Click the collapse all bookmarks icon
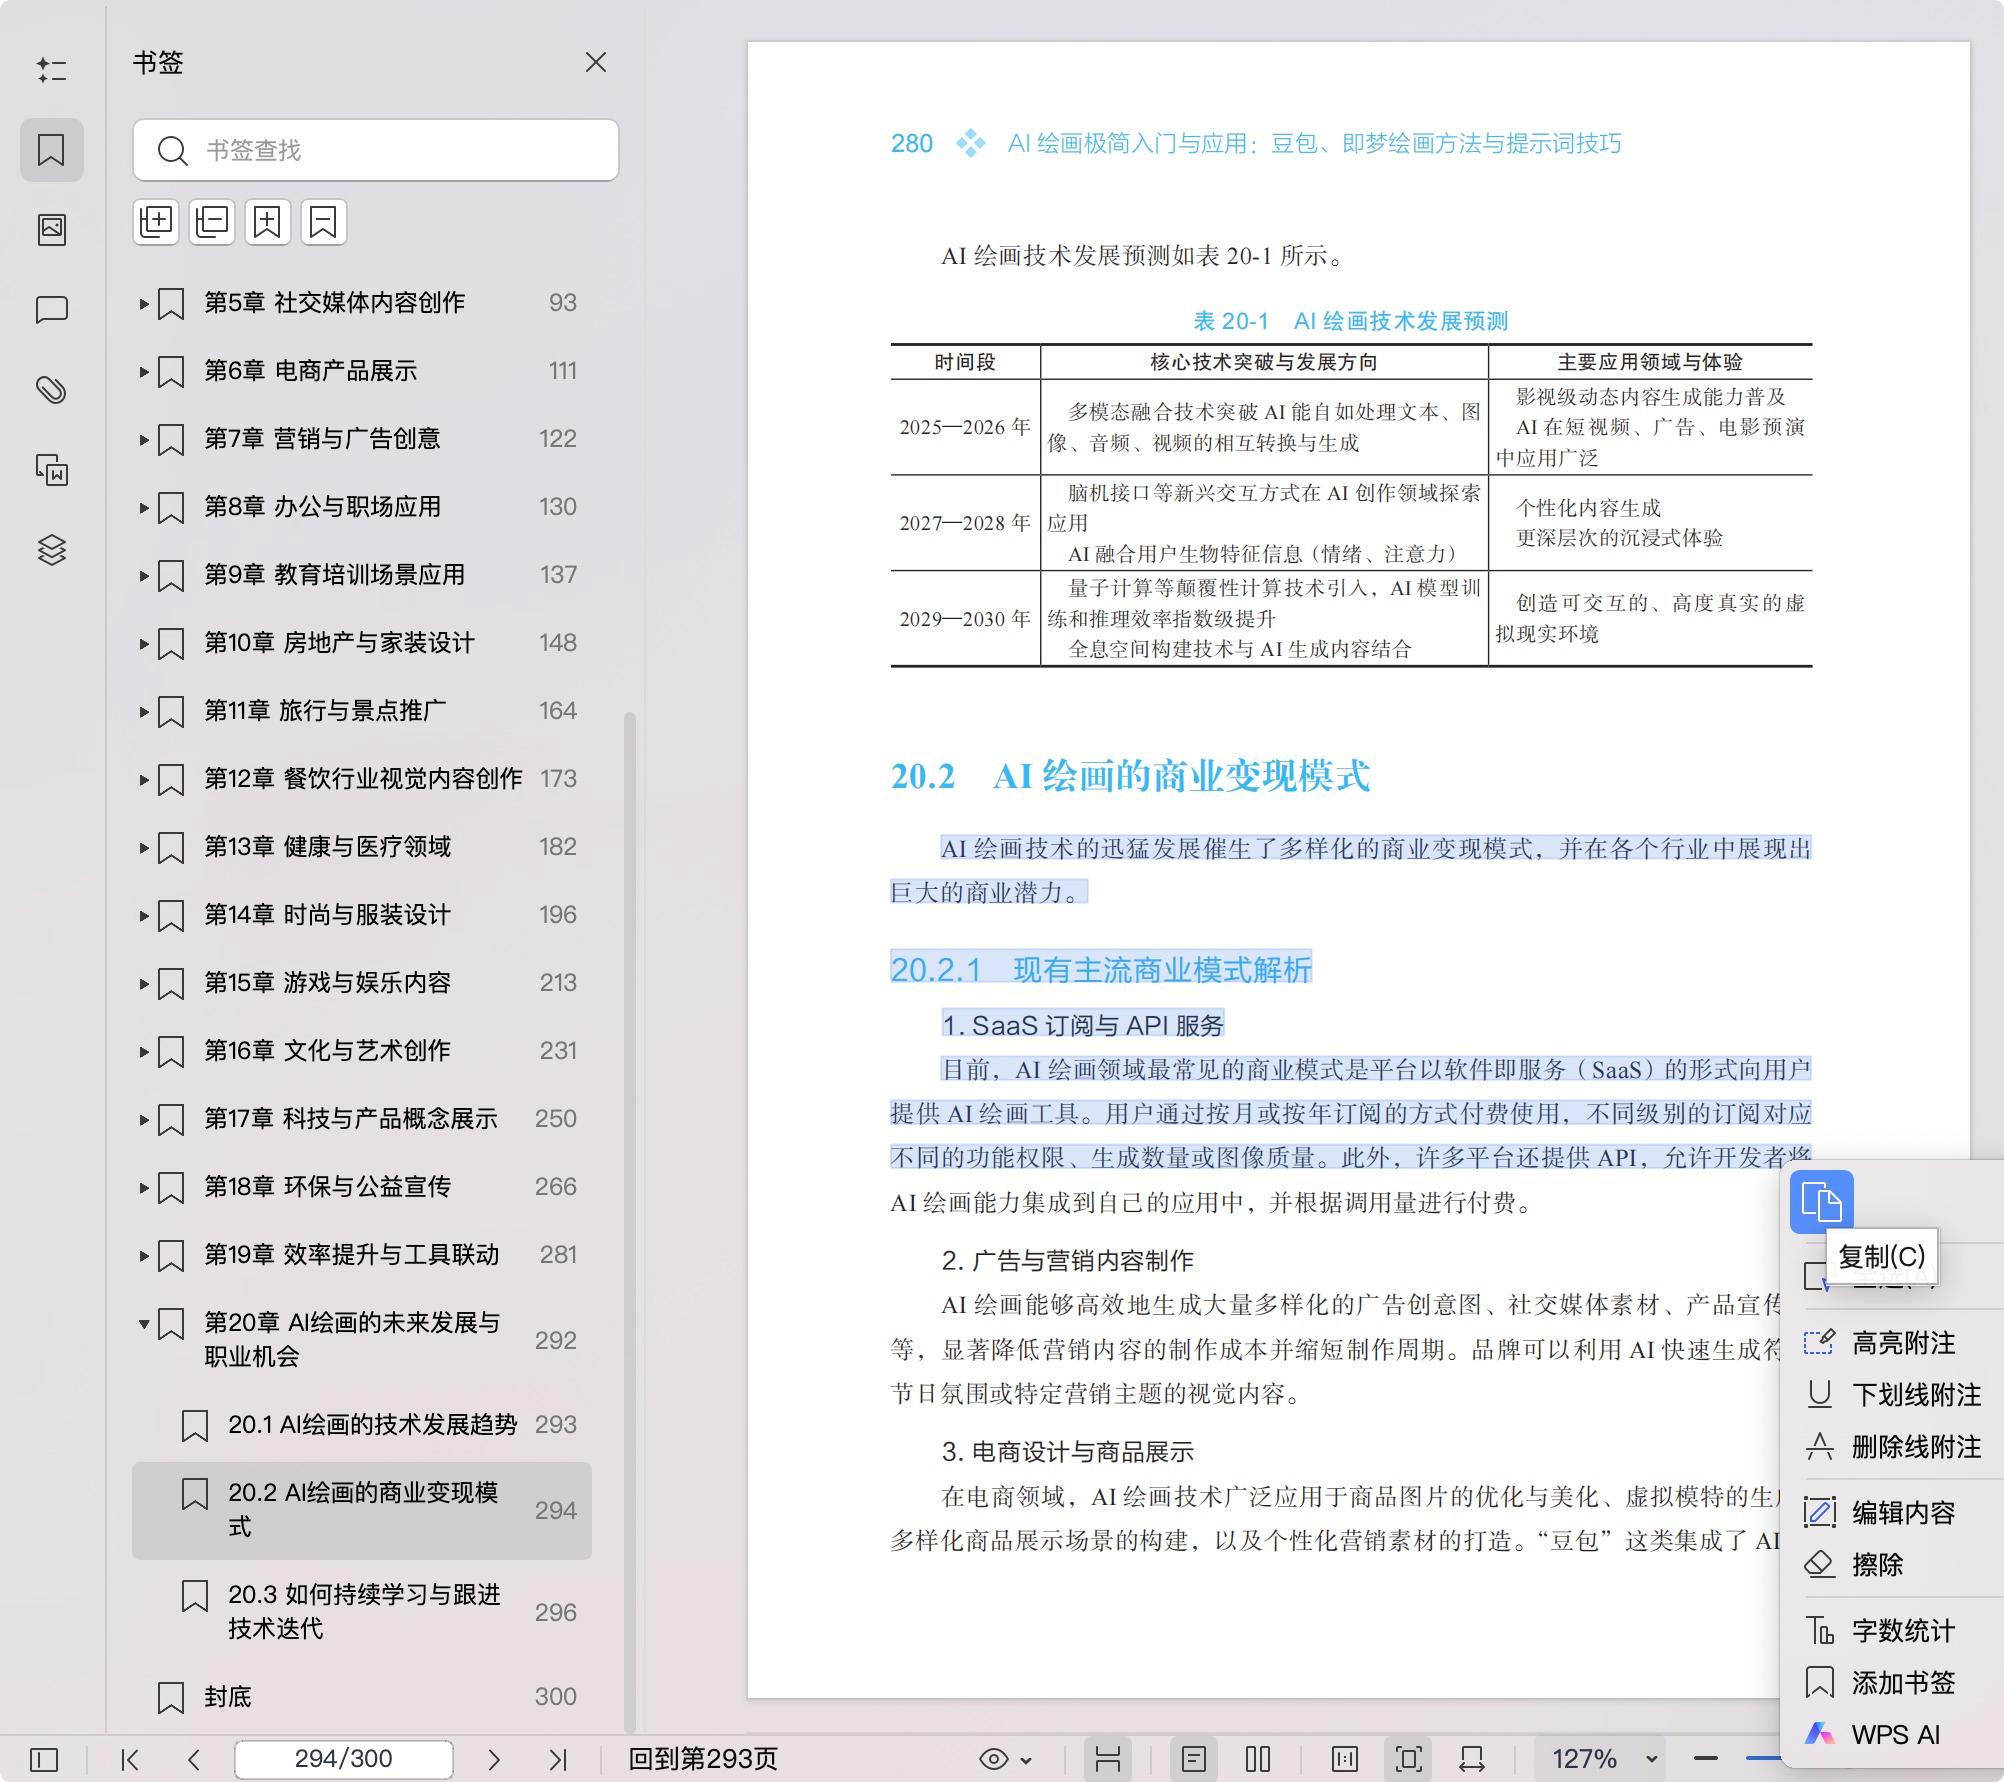 212,221
